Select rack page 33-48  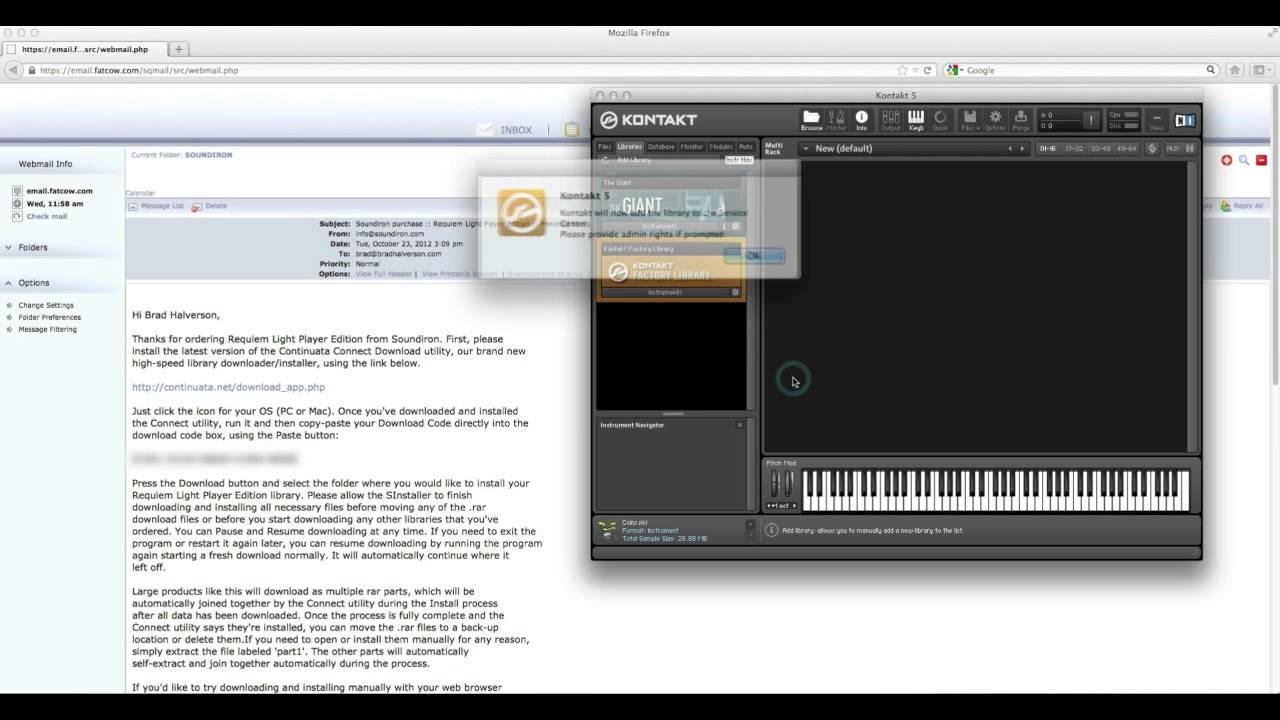pos(1100,149)
